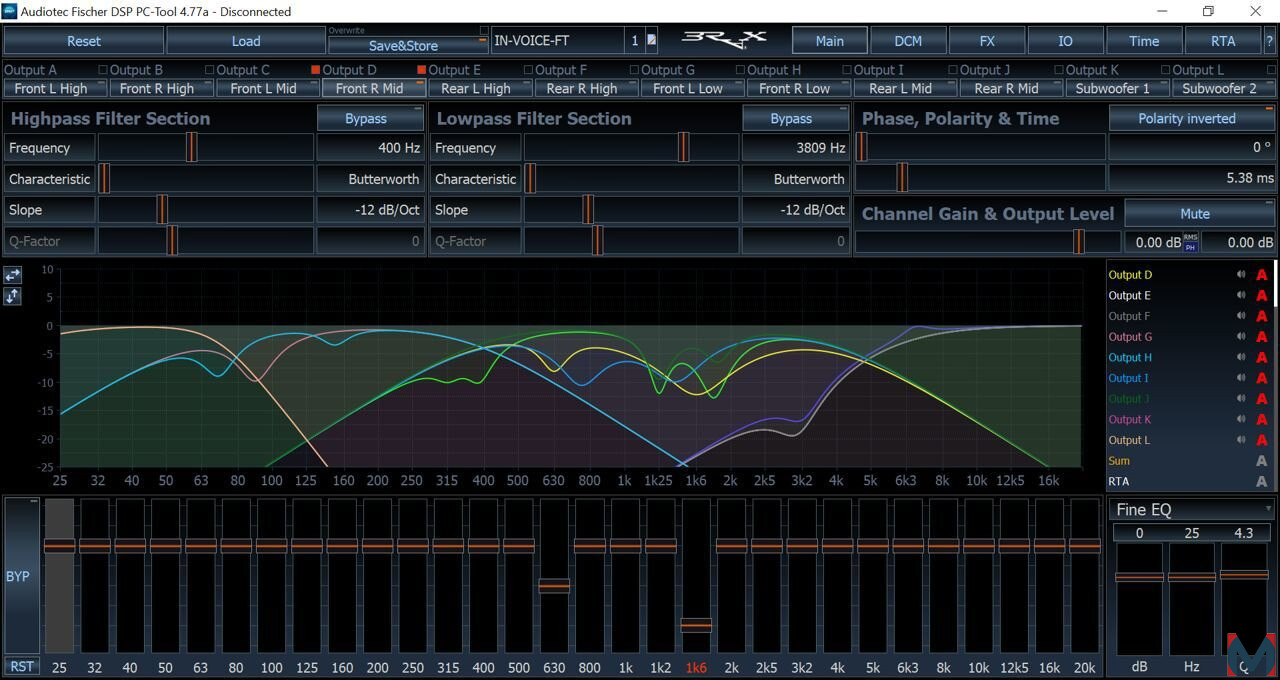The image size is (1280, 680).
Task: Click the 3RAX logo in the top bar
Action: (x=724, y=41)
